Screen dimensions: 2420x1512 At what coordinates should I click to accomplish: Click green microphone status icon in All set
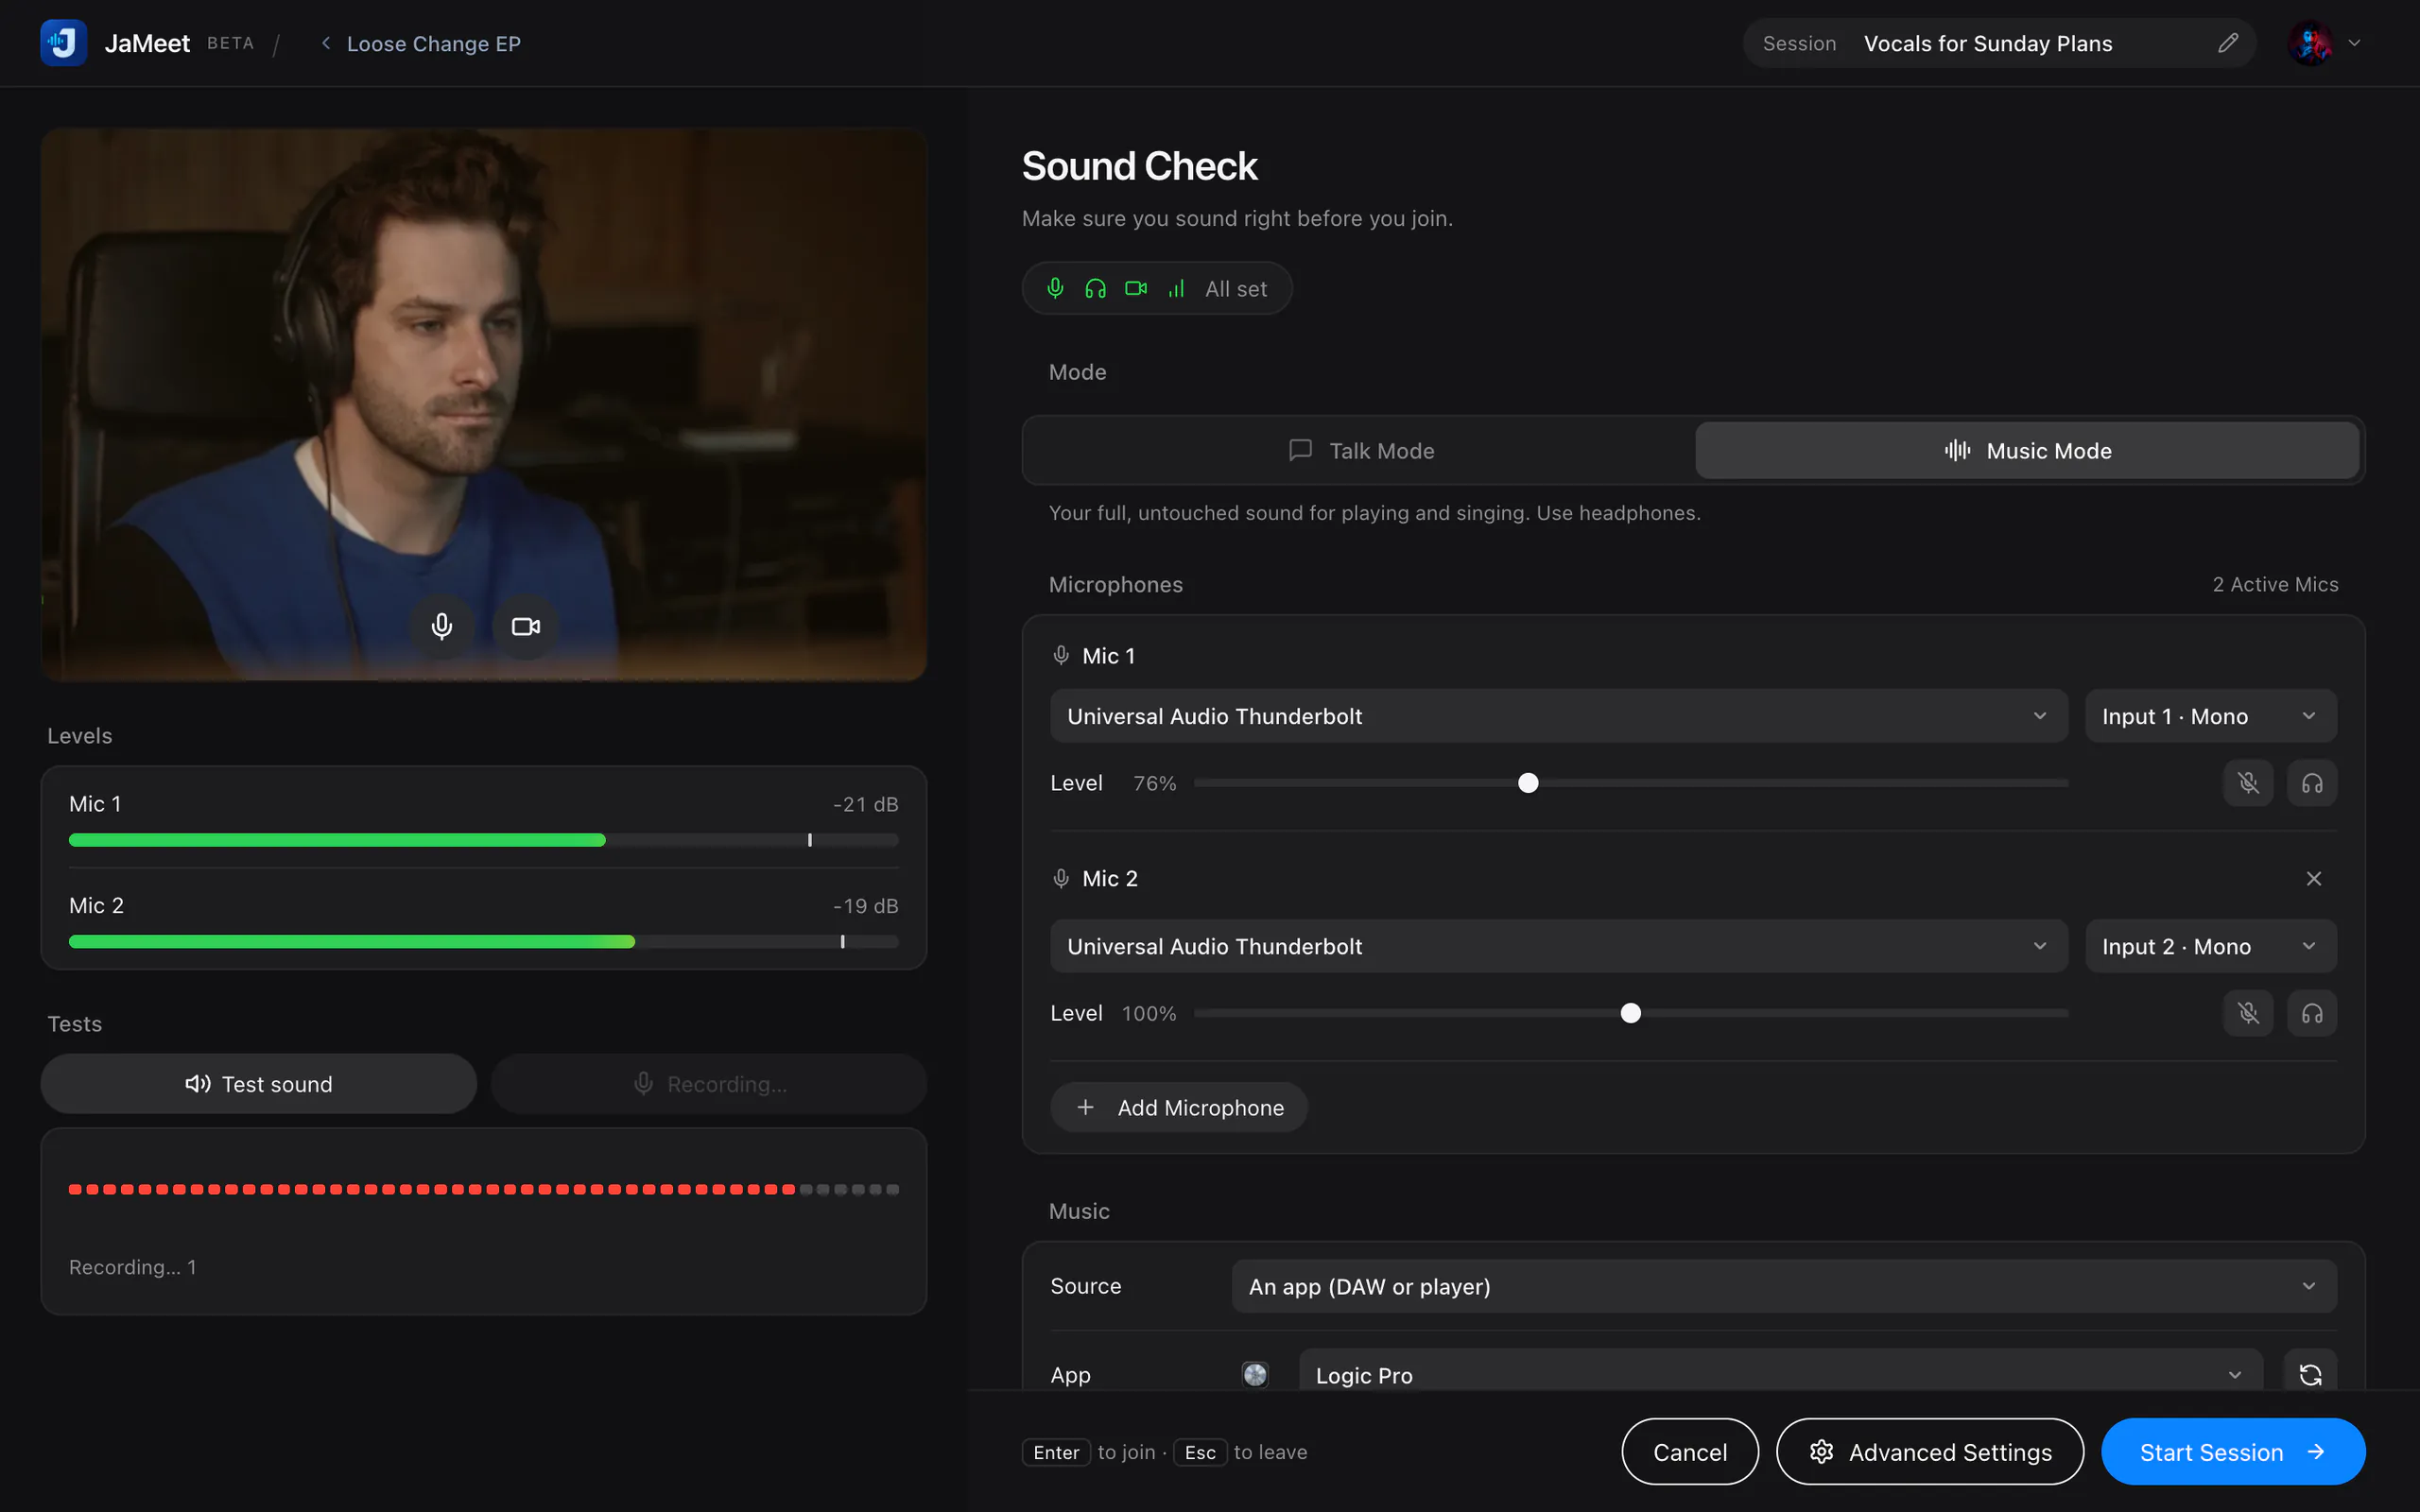coord(1055,288)
